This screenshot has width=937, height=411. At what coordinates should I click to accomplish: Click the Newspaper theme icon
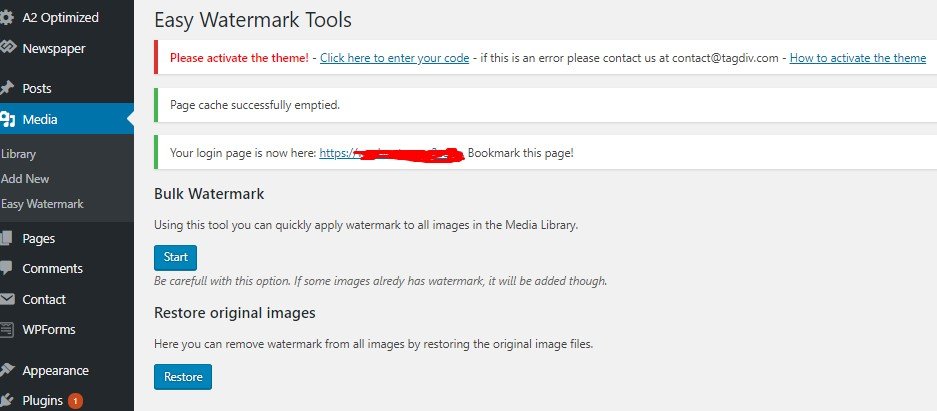coord(7,48)
